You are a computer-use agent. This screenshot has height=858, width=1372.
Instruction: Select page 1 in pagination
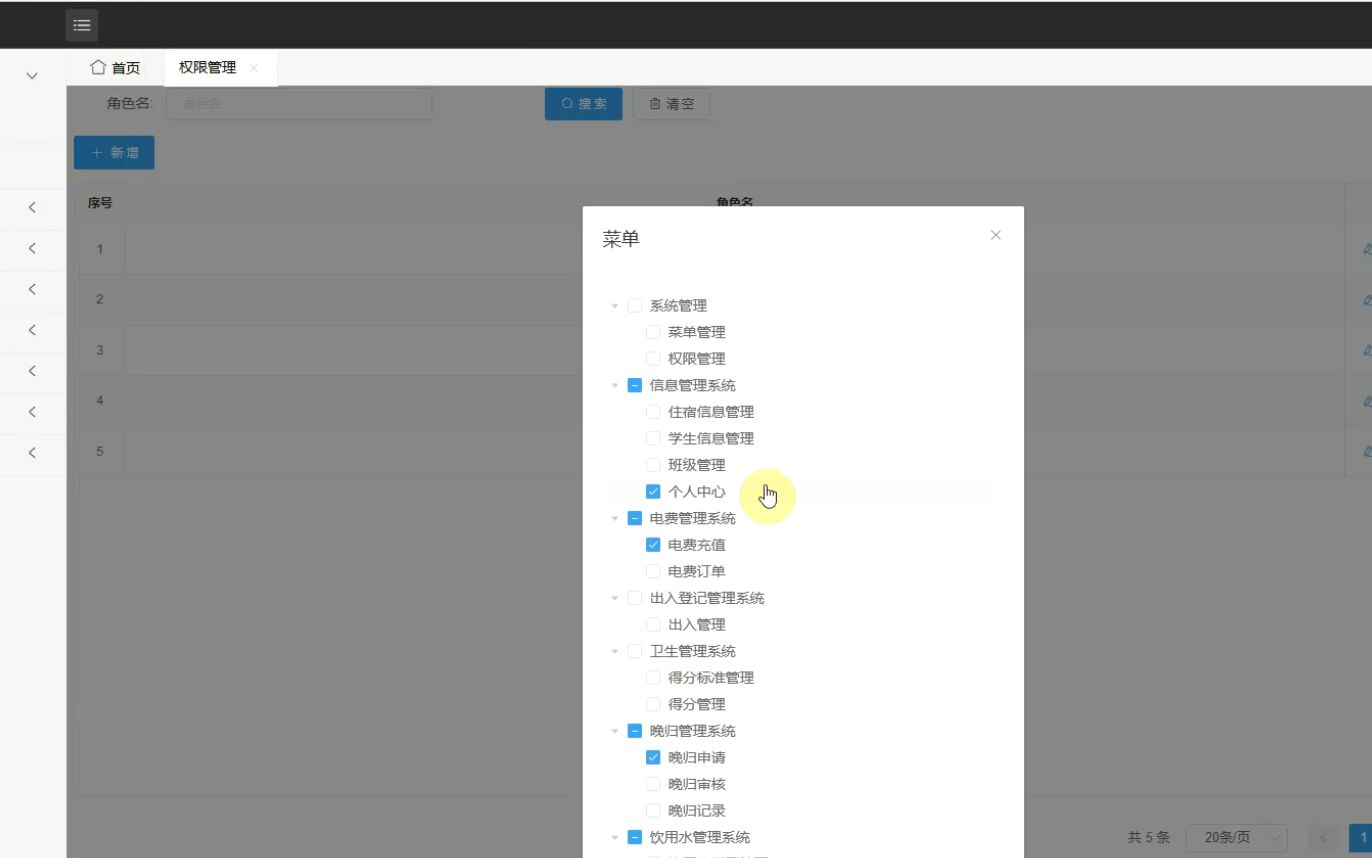(1362, 838)
